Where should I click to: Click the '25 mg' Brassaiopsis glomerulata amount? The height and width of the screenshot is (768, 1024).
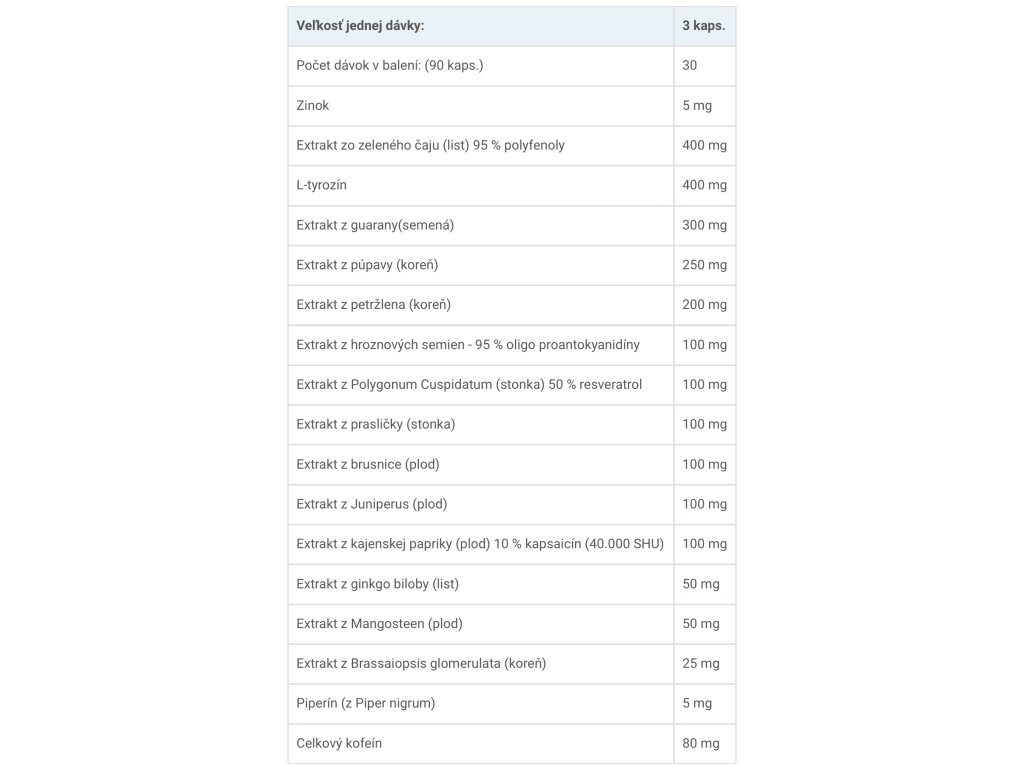pos(700,663)
